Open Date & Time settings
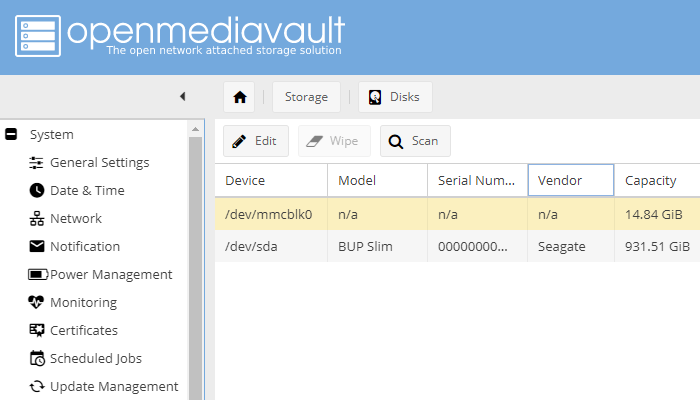Screen dimensions: 700x400 click(87, 191)
